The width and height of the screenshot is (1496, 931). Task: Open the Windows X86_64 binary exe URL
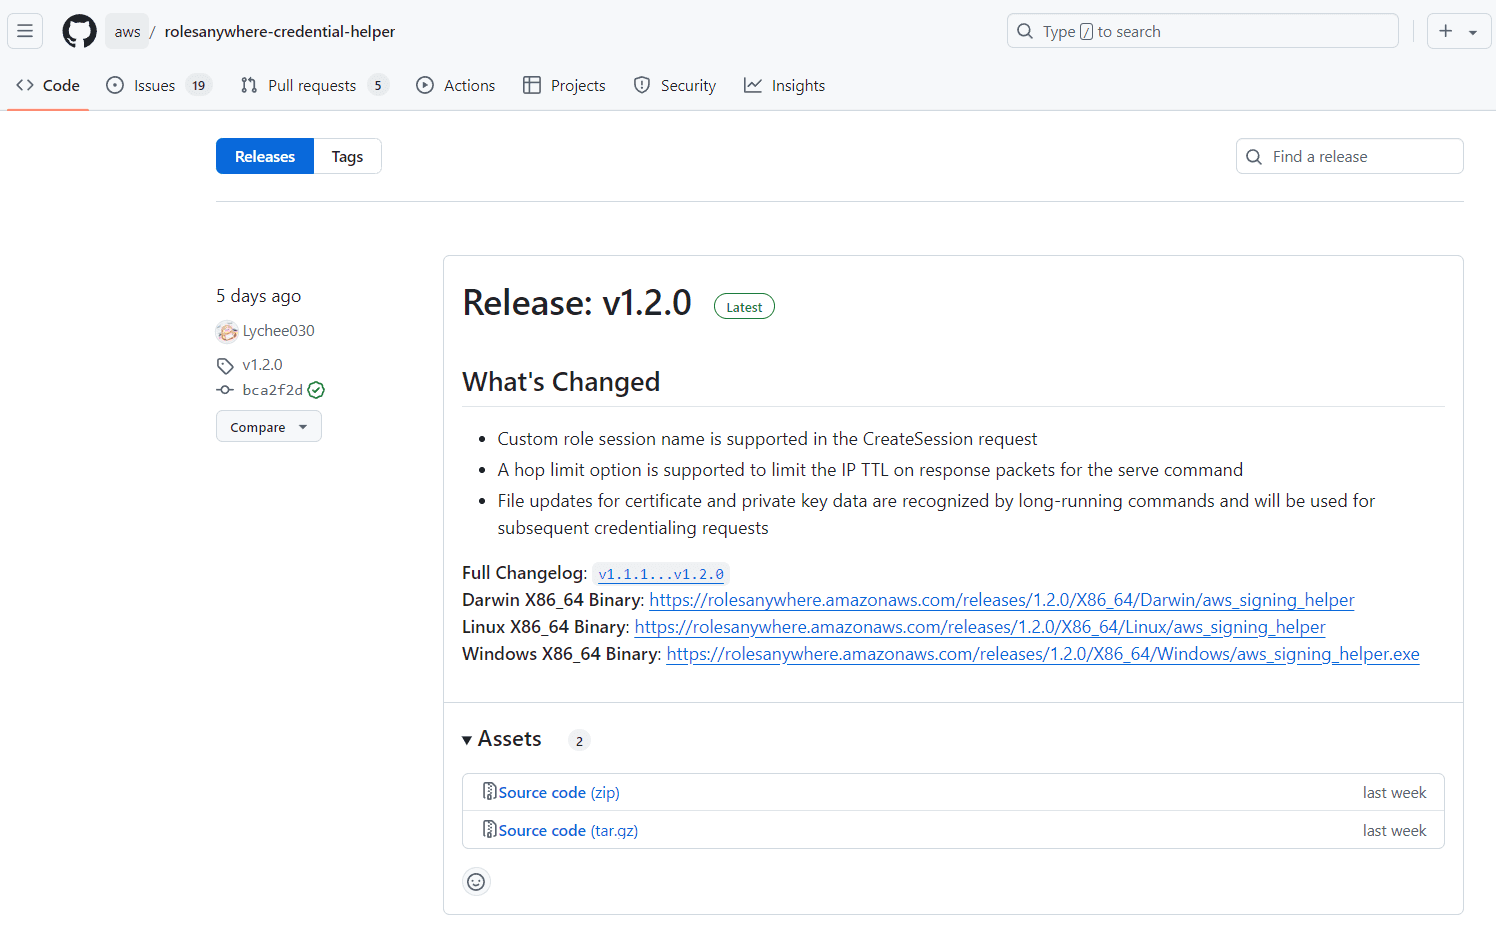point(1043,654)
